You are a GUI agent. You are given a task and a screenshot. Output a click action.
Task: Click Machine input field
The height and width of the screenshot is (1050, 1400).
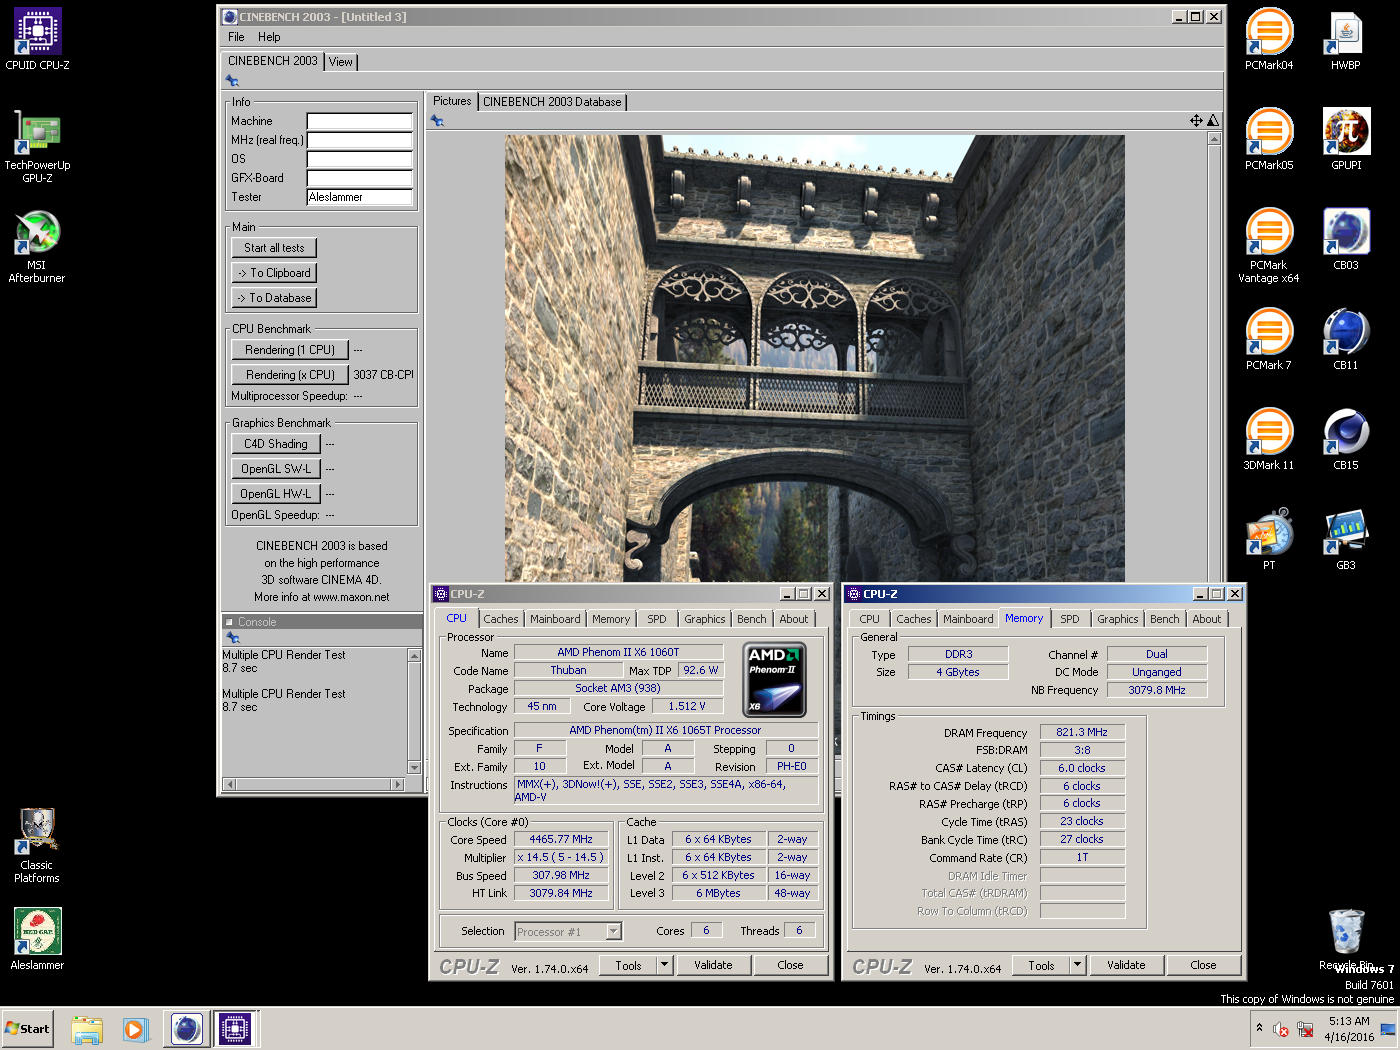point(360,121)
